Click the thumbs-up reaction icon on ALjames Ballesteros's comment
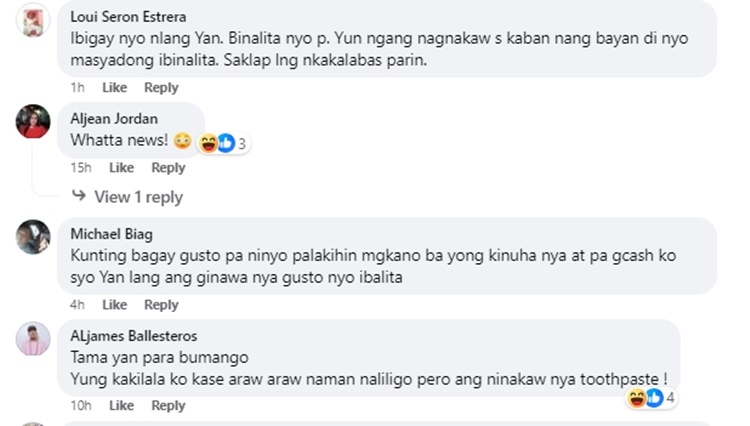 click(x=654, y=398)
